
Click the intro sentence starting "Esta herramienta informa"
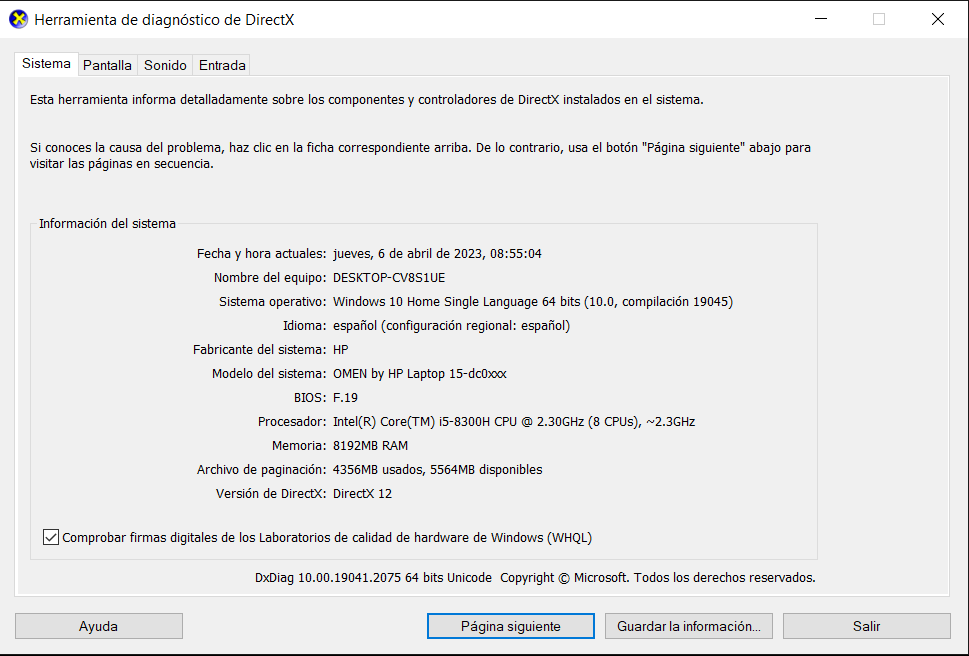366,99
